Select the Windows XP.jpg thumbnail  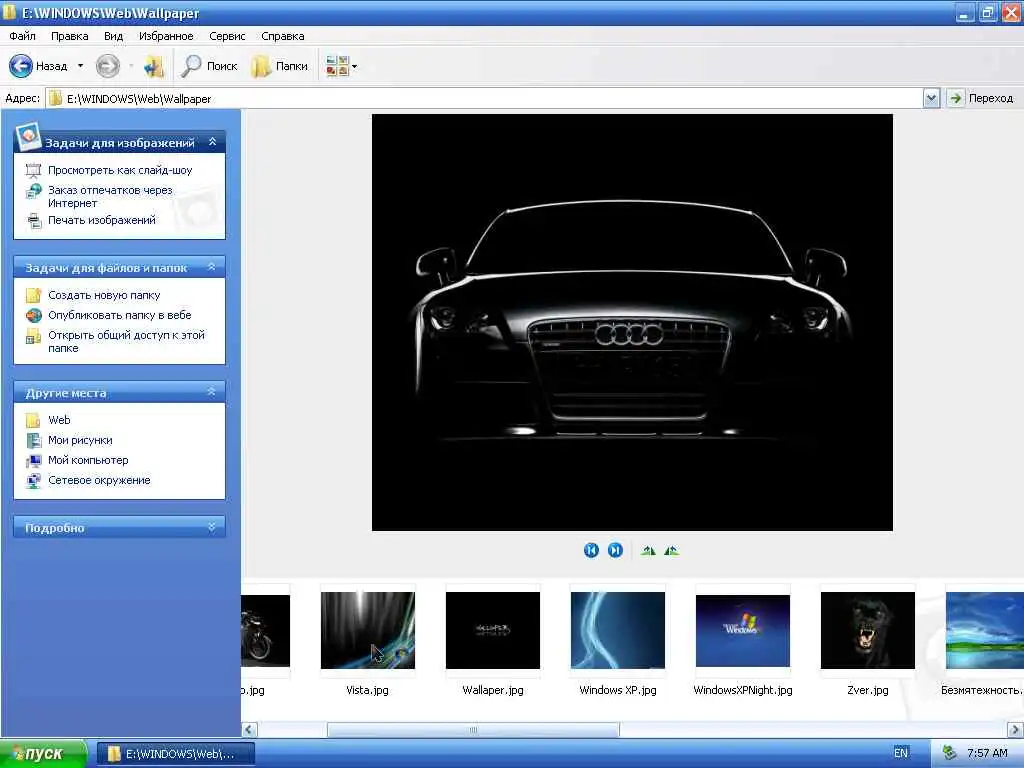pos(618,630)
